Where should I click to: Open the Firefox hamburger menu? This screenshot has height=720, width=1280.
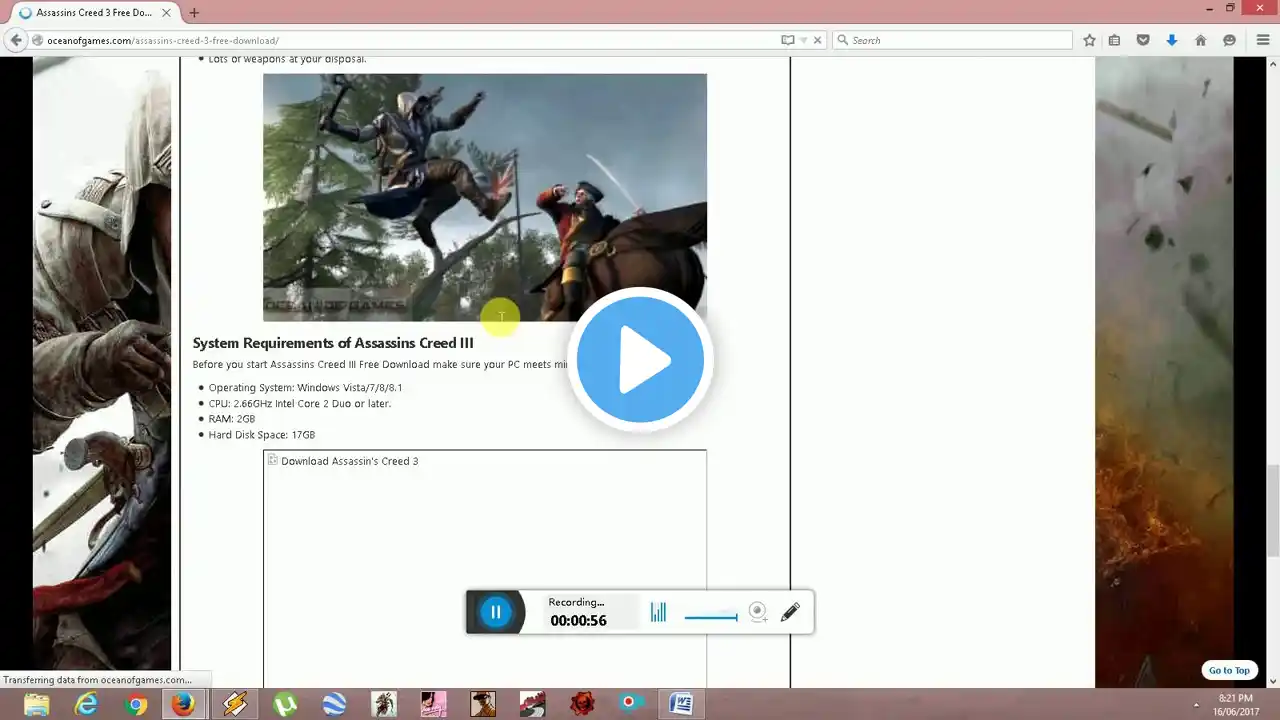[1264, 40]
